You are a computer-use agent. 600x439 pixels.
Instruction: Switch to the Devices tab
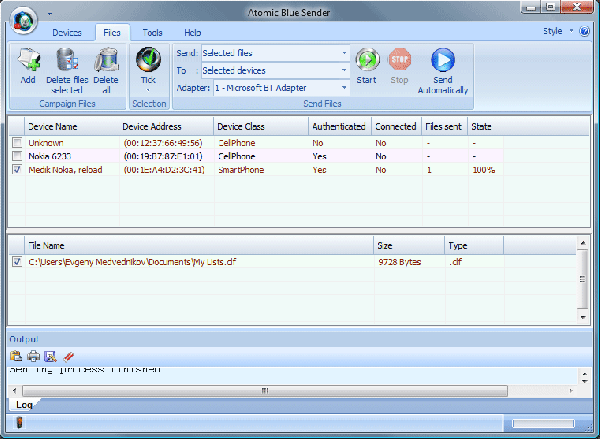pyautogui.click(x=67, y=33)
